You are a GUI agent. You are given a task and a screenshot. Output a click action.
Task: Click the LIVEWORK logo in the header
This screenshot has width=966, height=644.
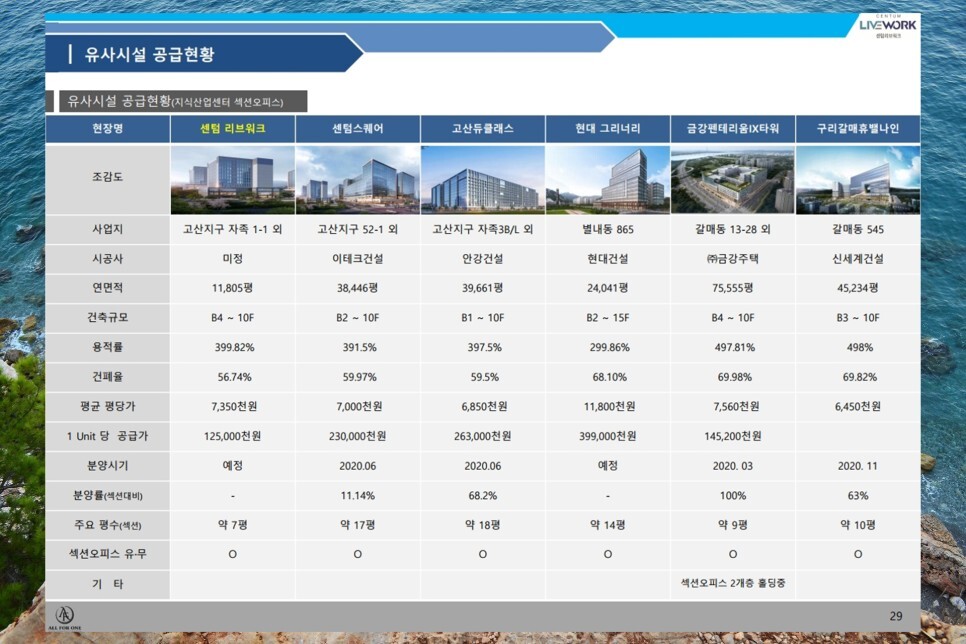tap(887, 26)
